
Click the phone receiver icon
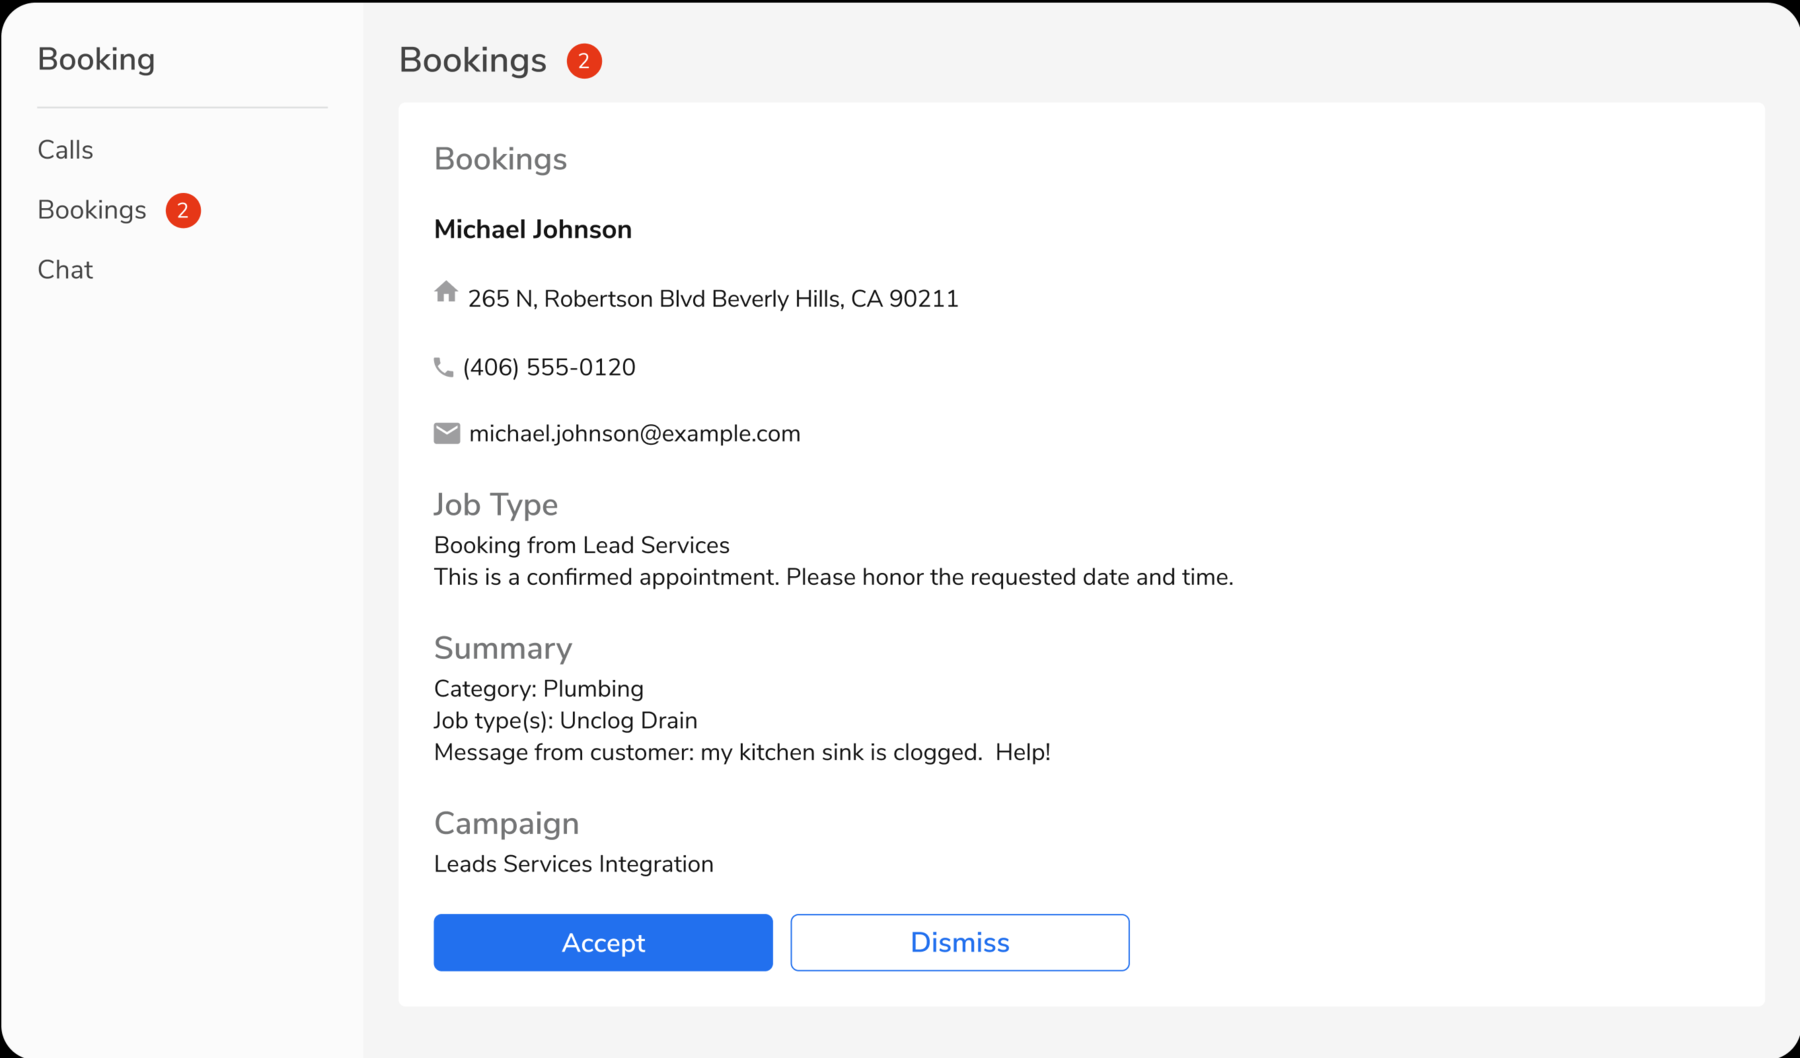click(x=444, y=367)
